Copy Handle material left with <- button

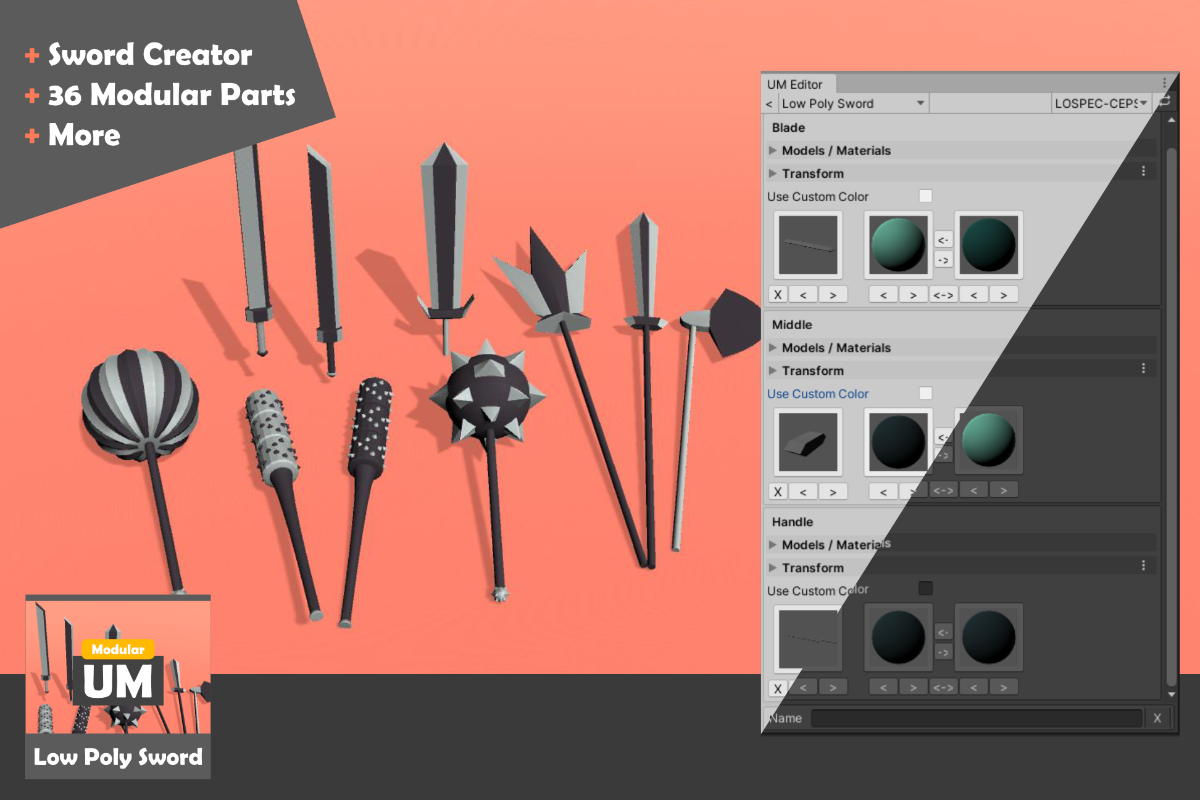(x=943, y=632)
